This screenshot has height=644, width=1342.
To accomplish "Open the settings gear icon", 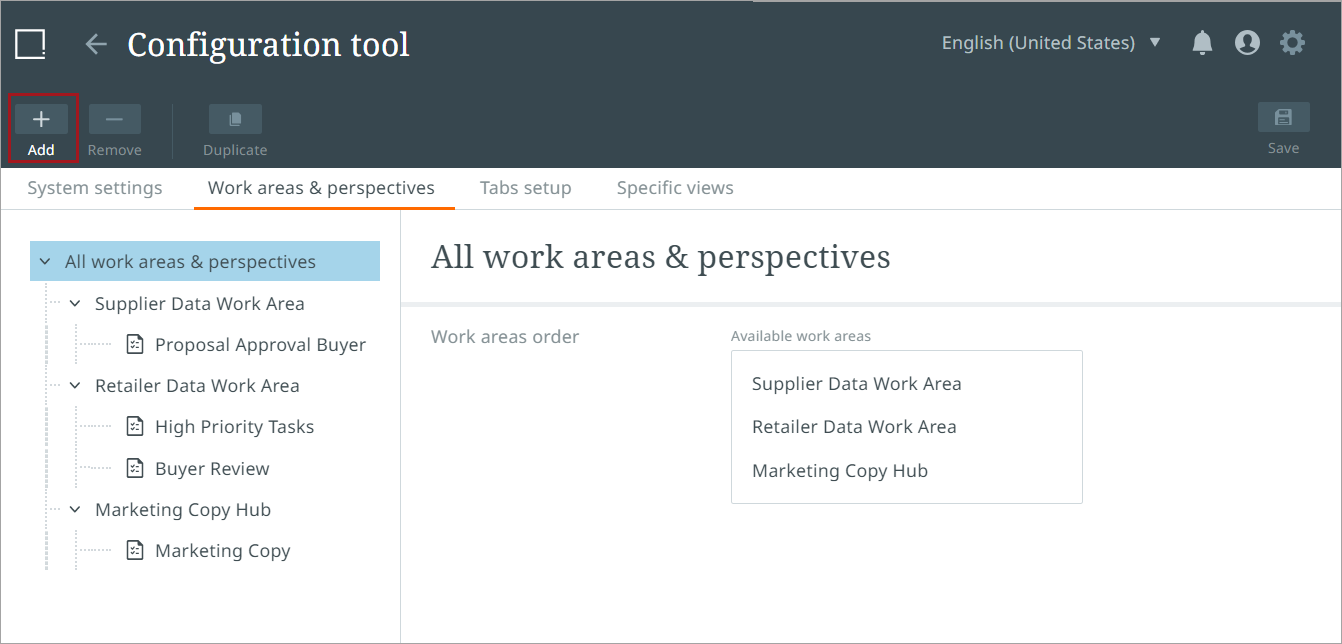I will (x=1293, y=43).
